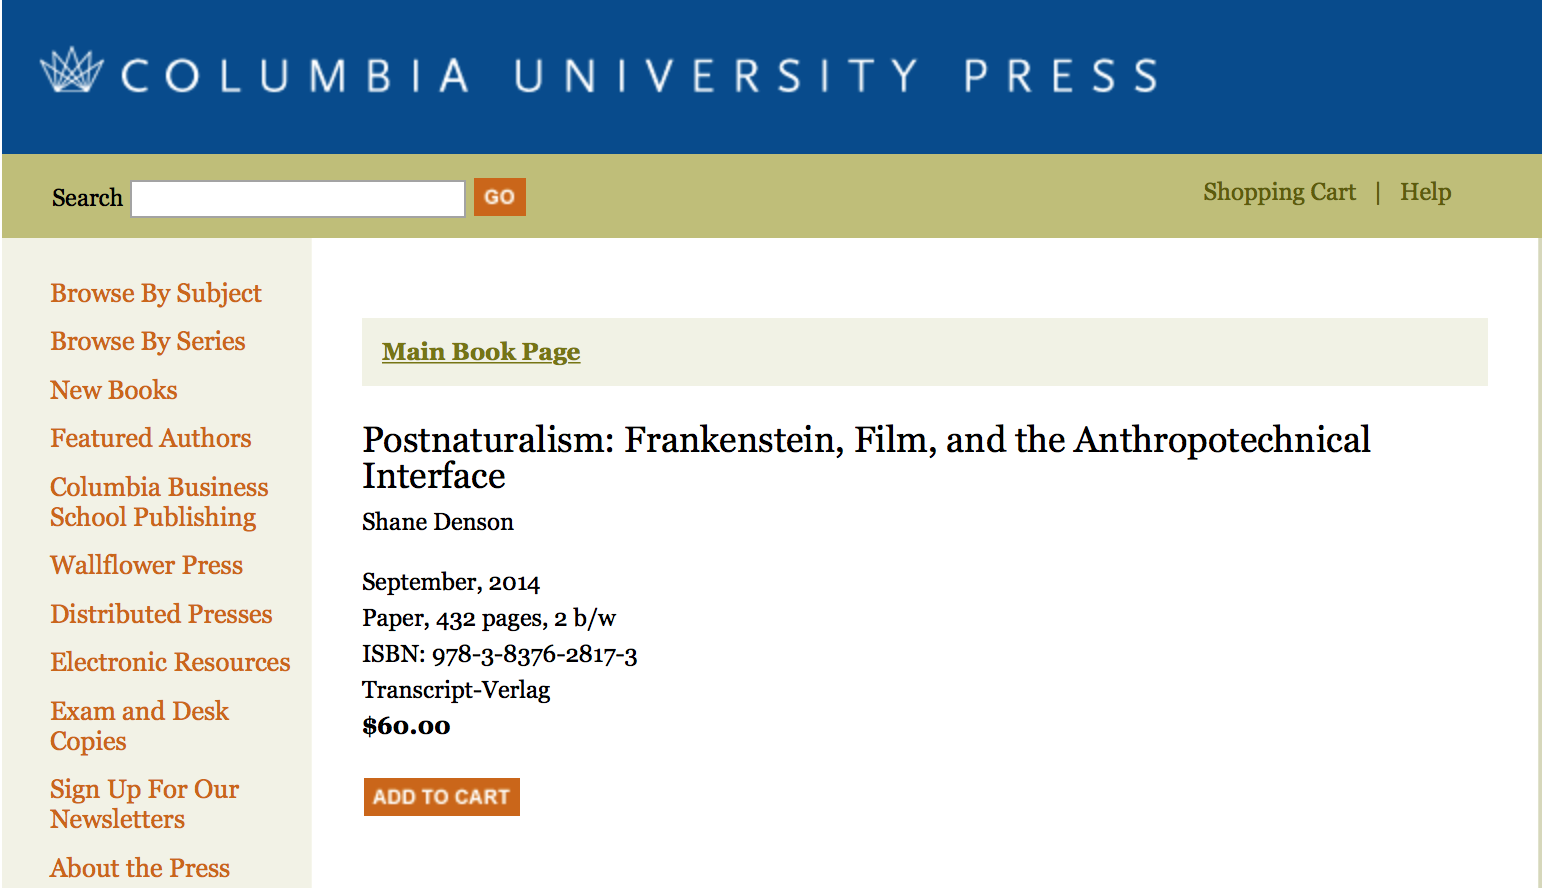The height and width of the screenshot is (888, 1546).
Task: Visit the Wallflower Press section
Action: 147,565
